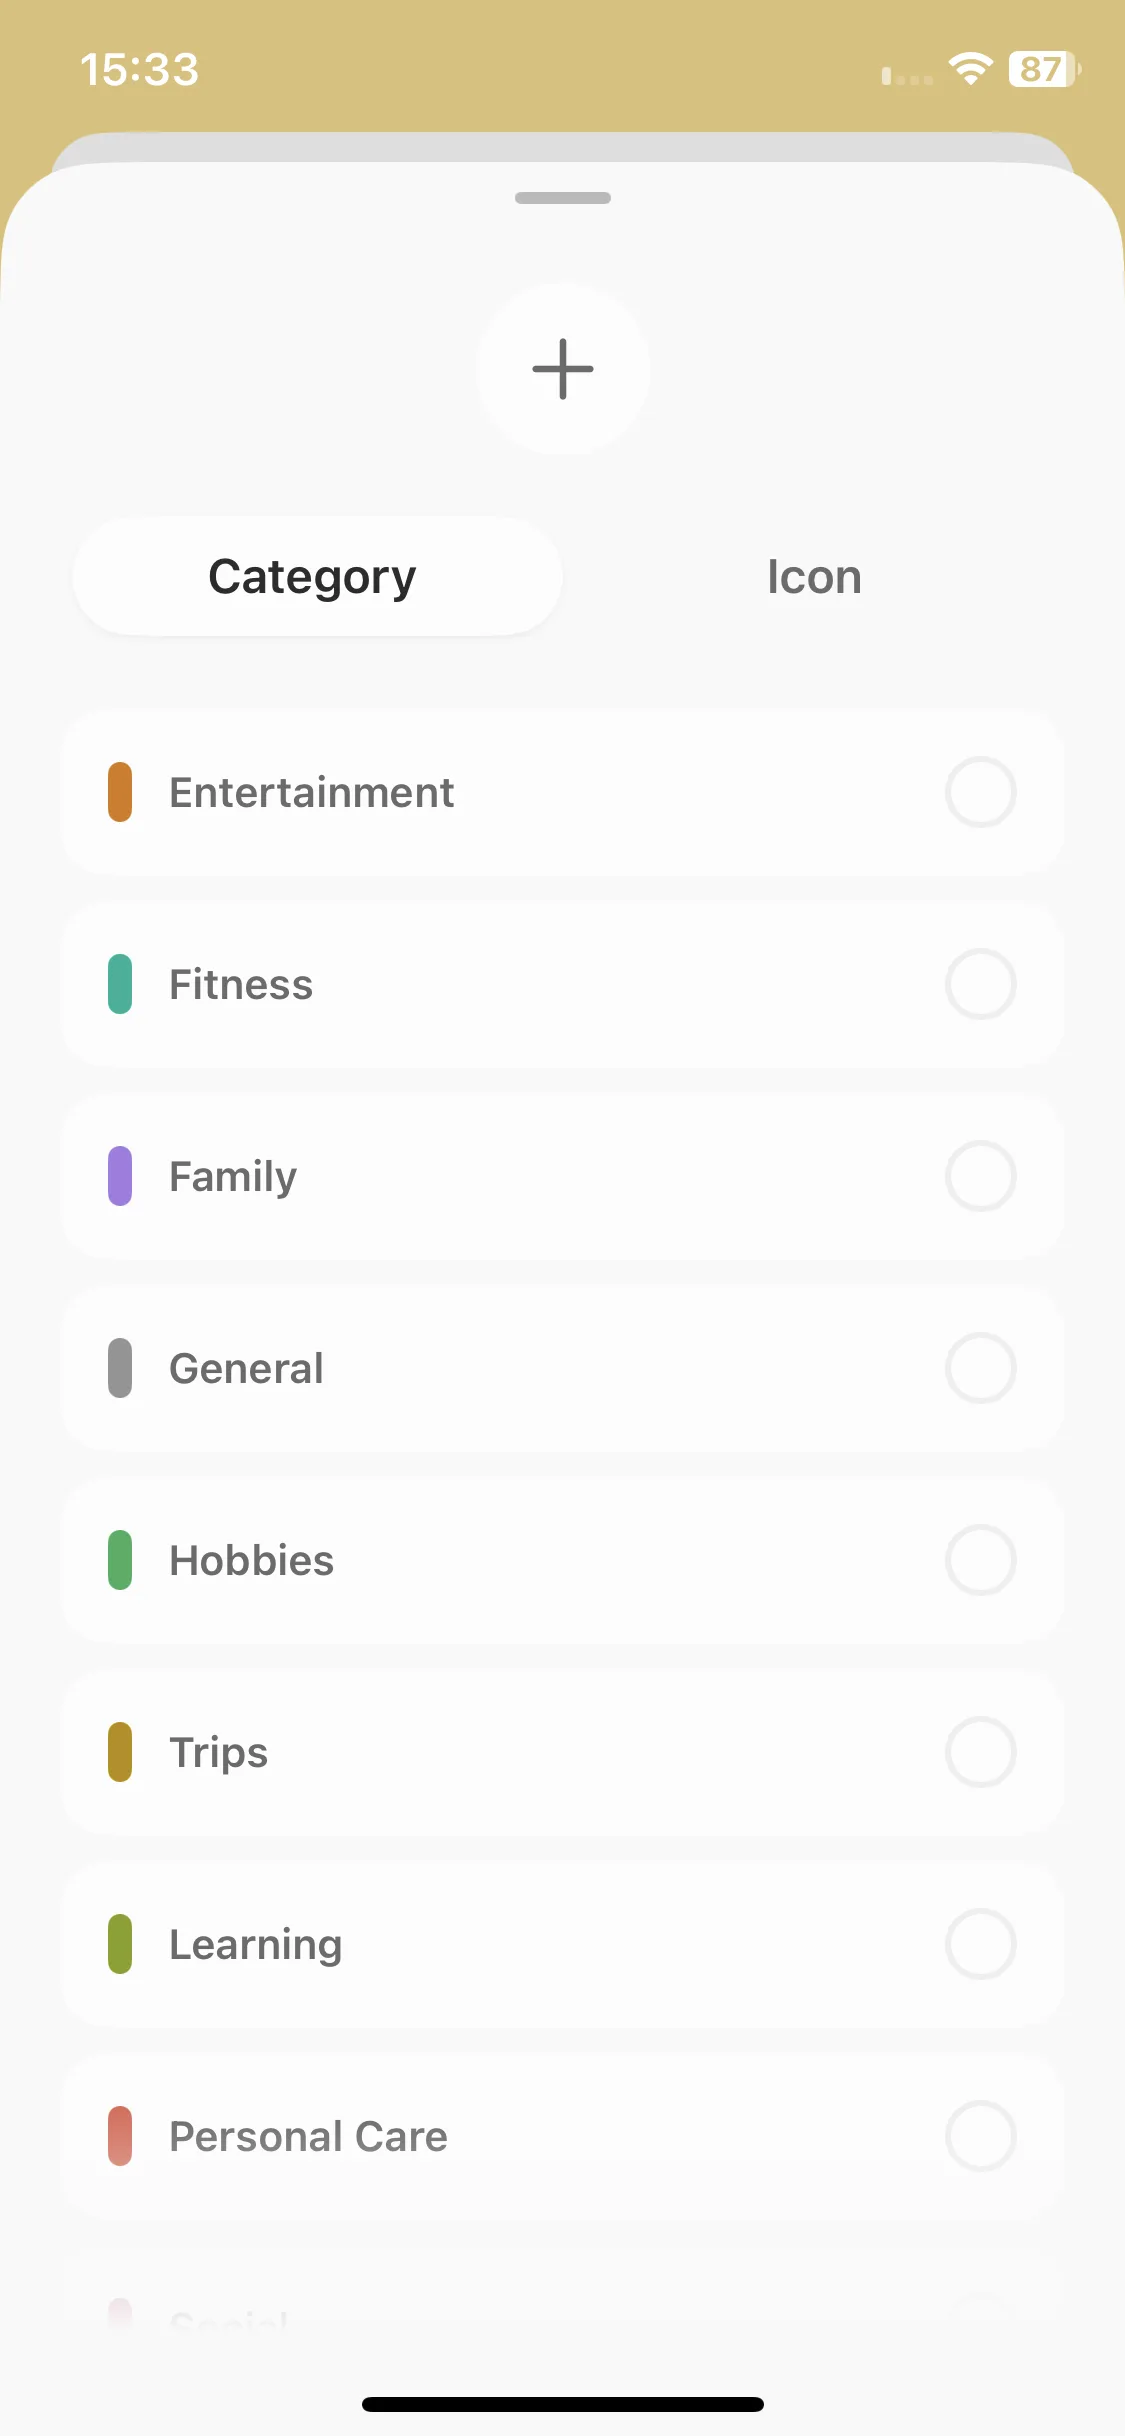Tap the Wi-Fi status icon

[x=970, y=69]
